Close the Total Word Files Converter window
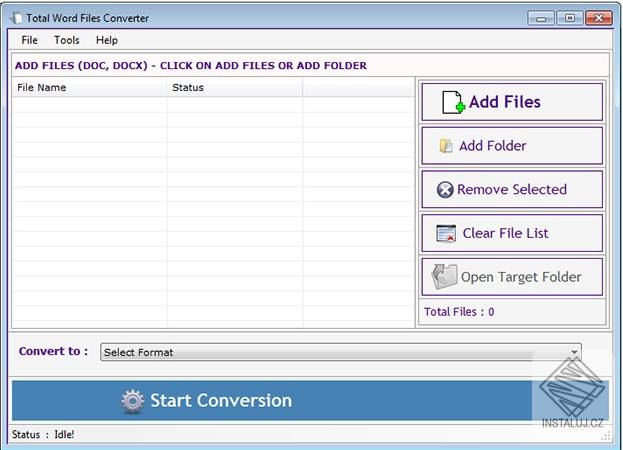Image resolution: width=623 pixels, height=450 pixels. (598, 18)
